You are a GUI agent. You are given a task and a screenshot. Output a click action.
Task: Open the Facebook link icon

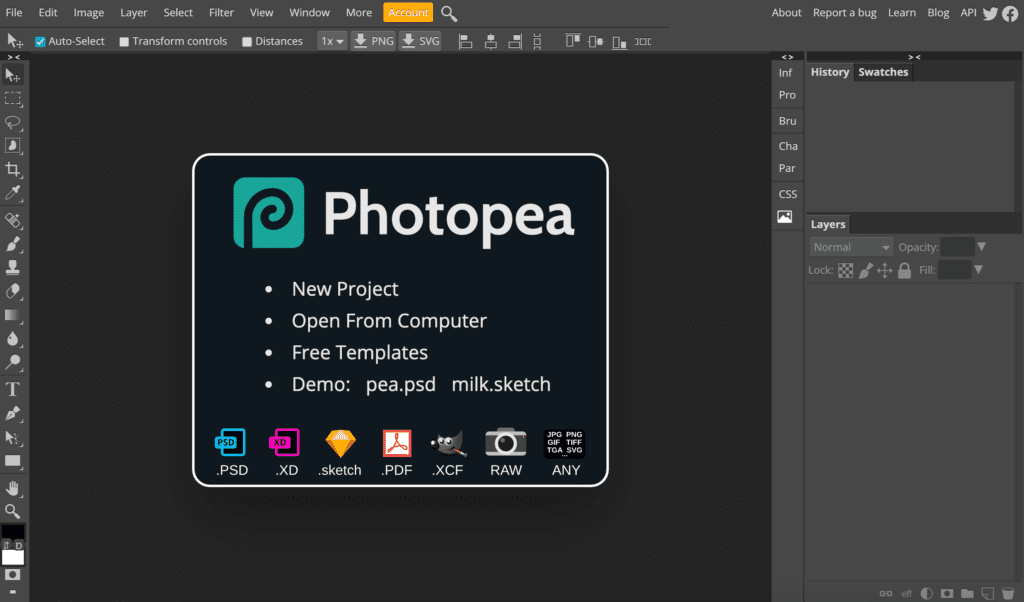click(1010, 13)
